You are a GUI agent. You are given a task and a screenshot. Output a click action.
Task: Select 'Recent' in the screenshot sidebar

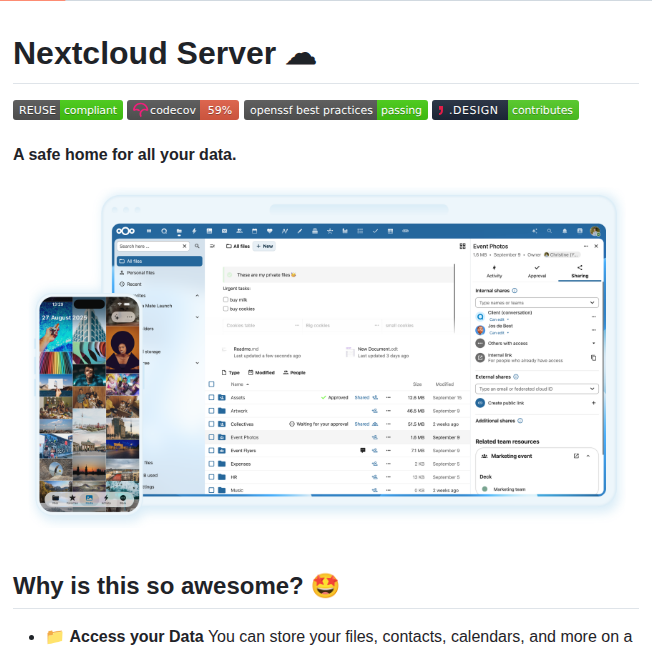[x=131, y=284]
